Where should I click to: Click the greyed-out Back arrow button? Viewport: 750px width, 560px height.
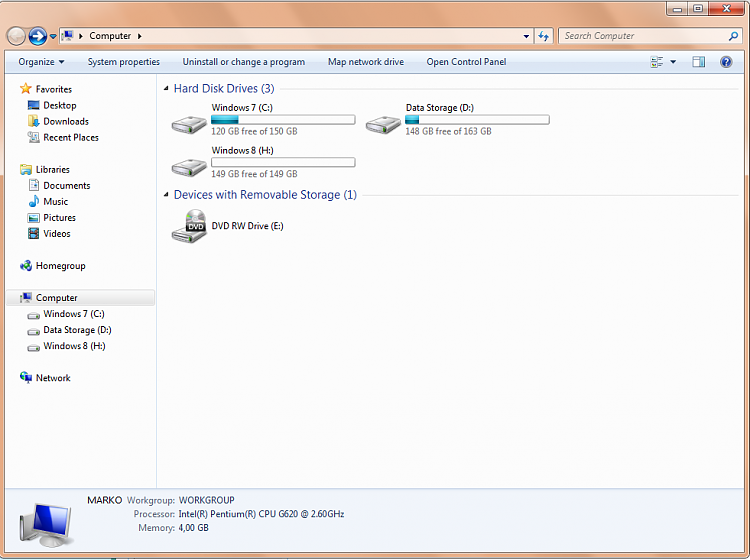pyautogui.click(x=16, y=36)
